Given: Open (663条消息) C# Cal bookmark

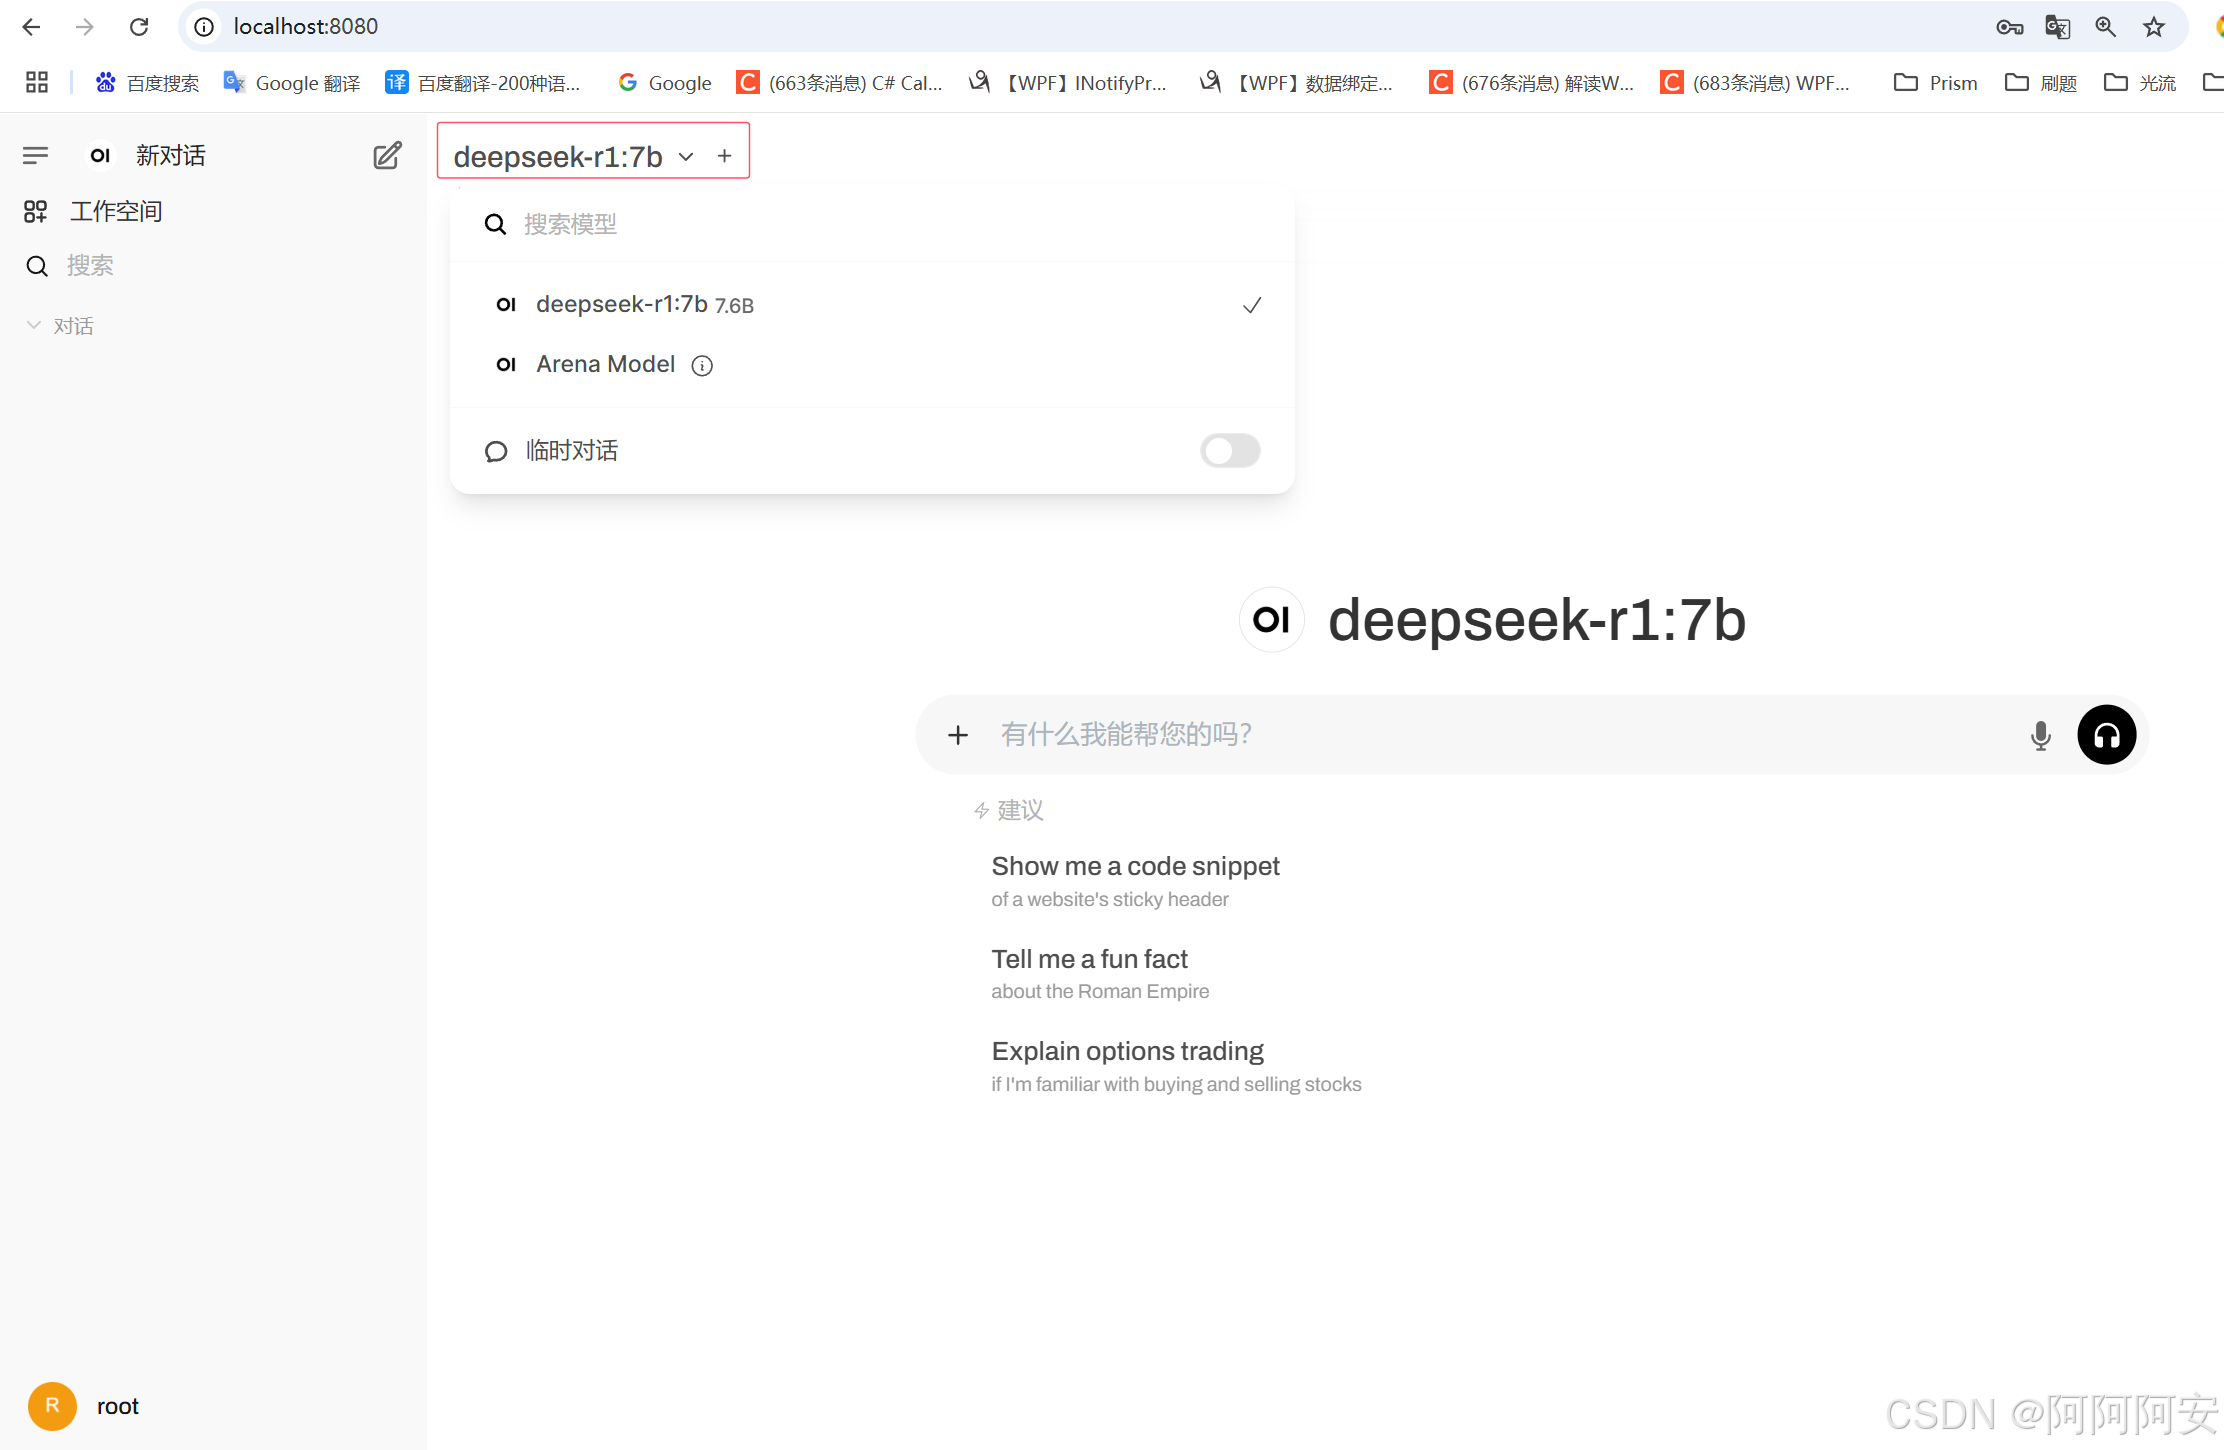Looking at the screenshot, I should tap(840, 83).
